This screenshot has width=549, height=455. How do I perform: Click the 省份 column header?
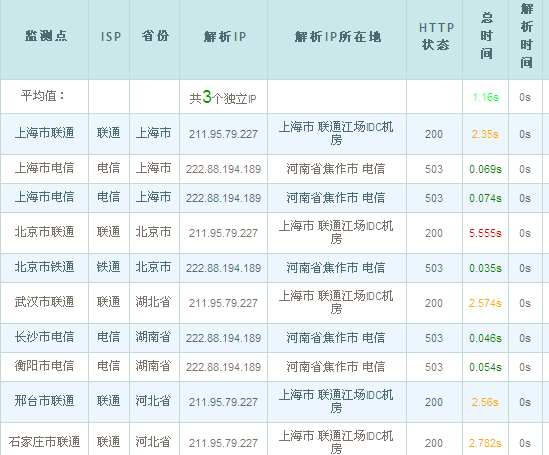tap(155, 36)
